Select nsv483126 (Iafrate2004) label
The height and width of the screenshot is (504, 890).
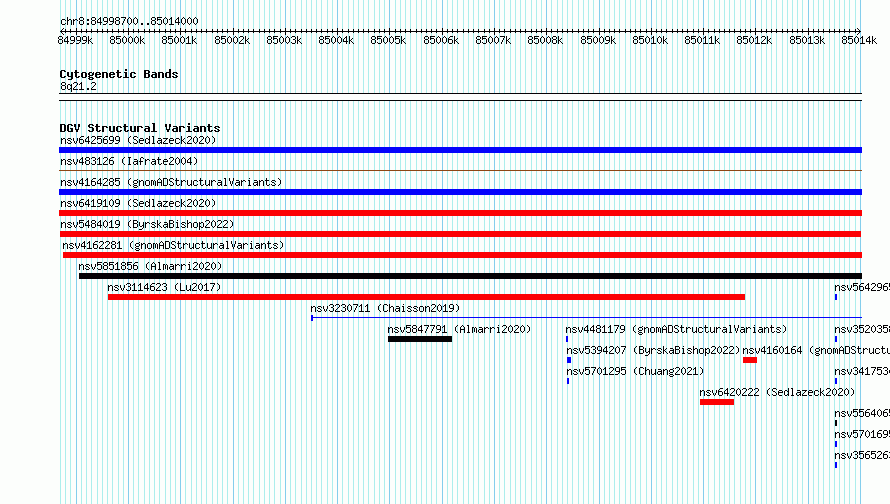(129, 161)
